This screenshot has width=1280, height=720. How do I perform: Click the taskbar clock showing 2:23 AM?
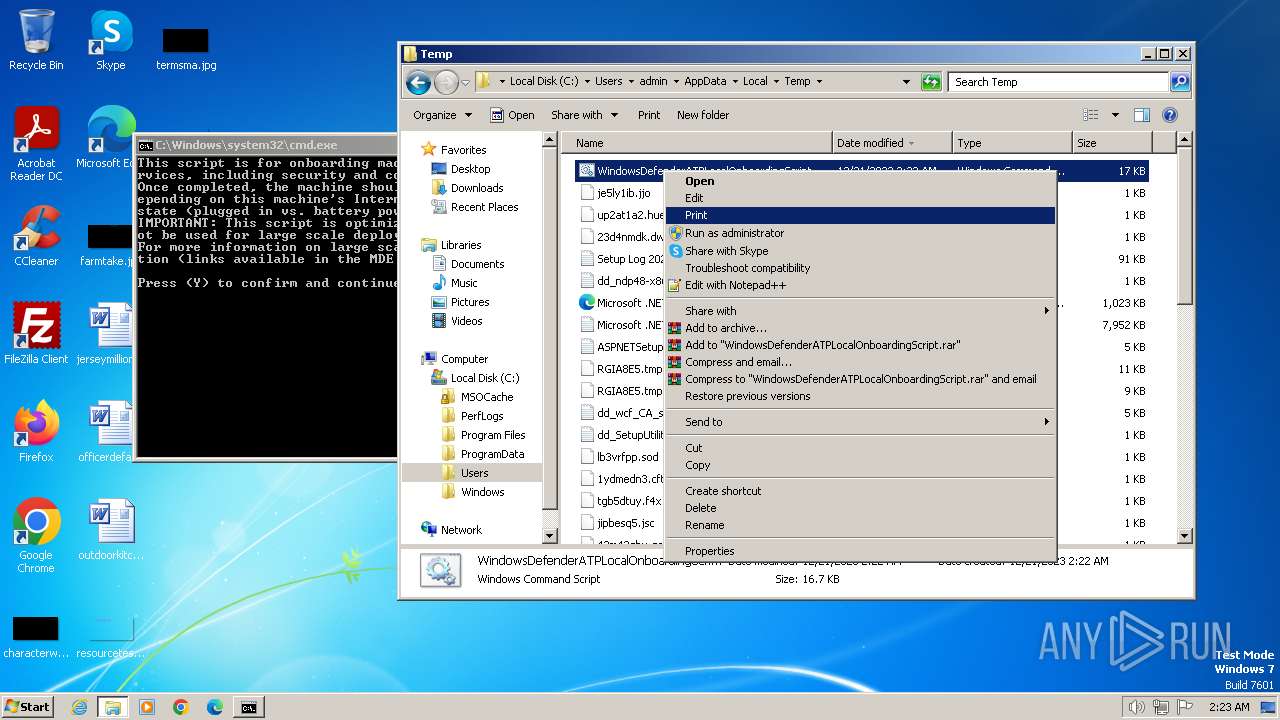1229,707
